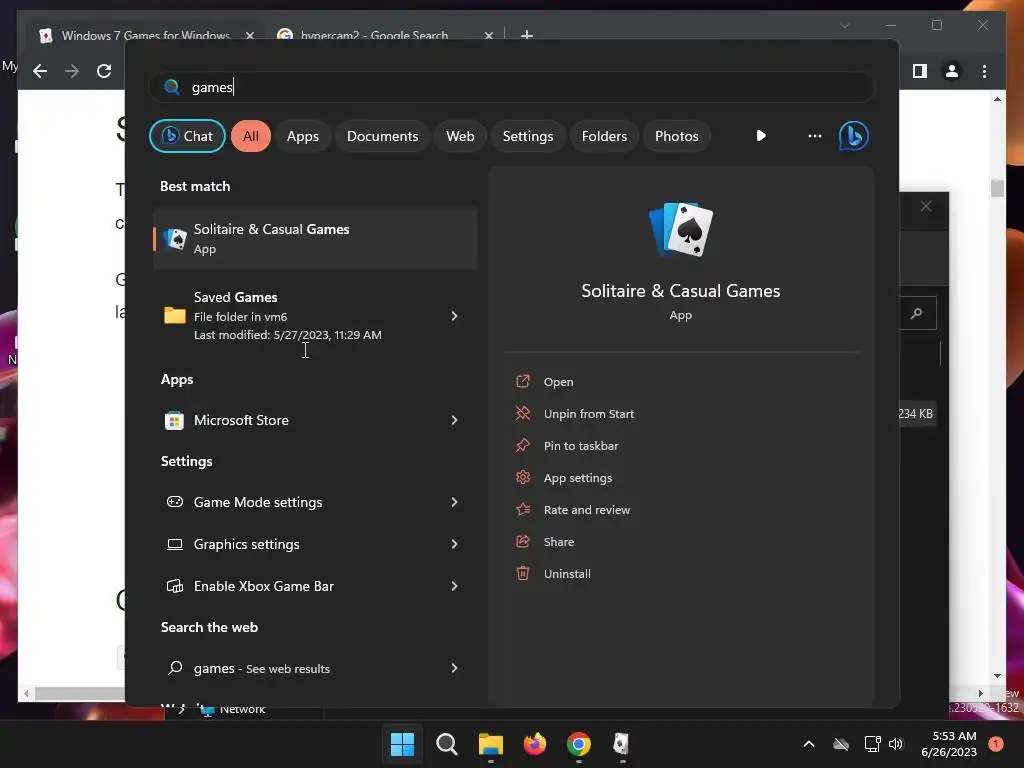
Task: Open App settings action
Action: 577,478
